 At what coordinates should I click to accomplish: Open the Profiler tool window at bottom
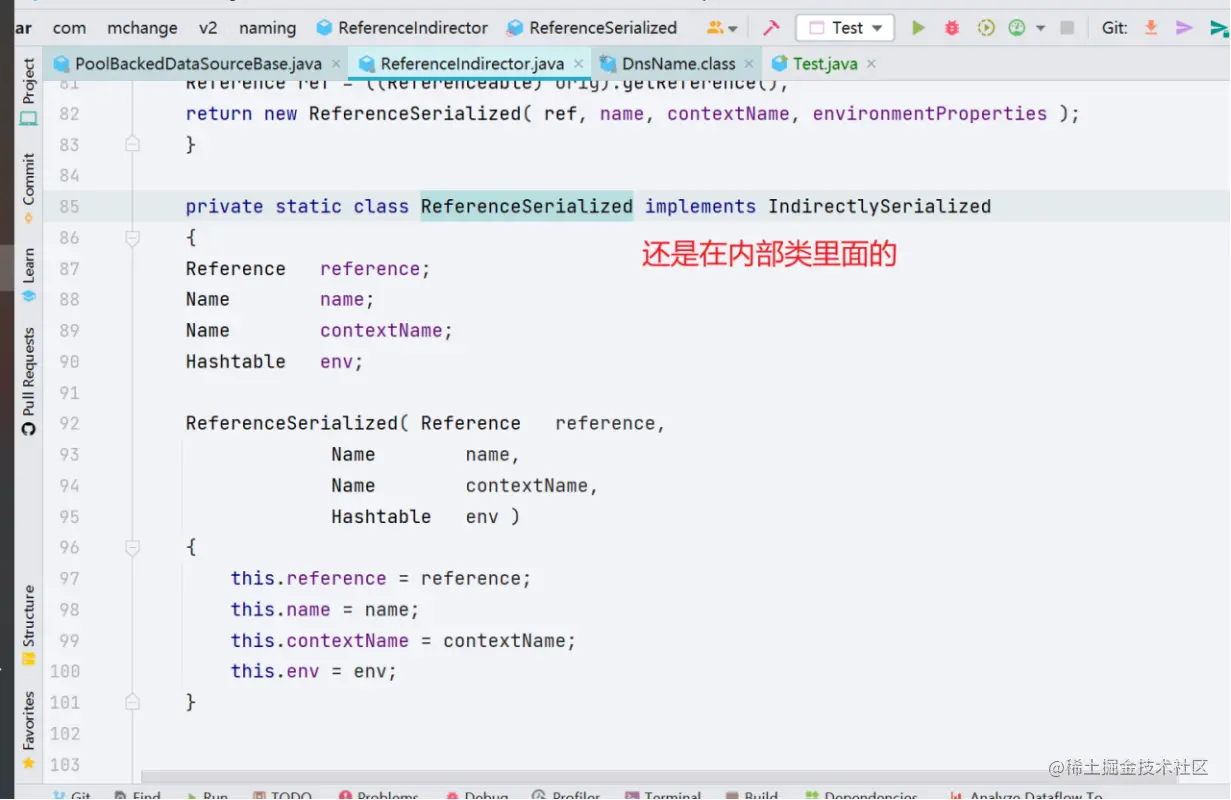point(566,796)
